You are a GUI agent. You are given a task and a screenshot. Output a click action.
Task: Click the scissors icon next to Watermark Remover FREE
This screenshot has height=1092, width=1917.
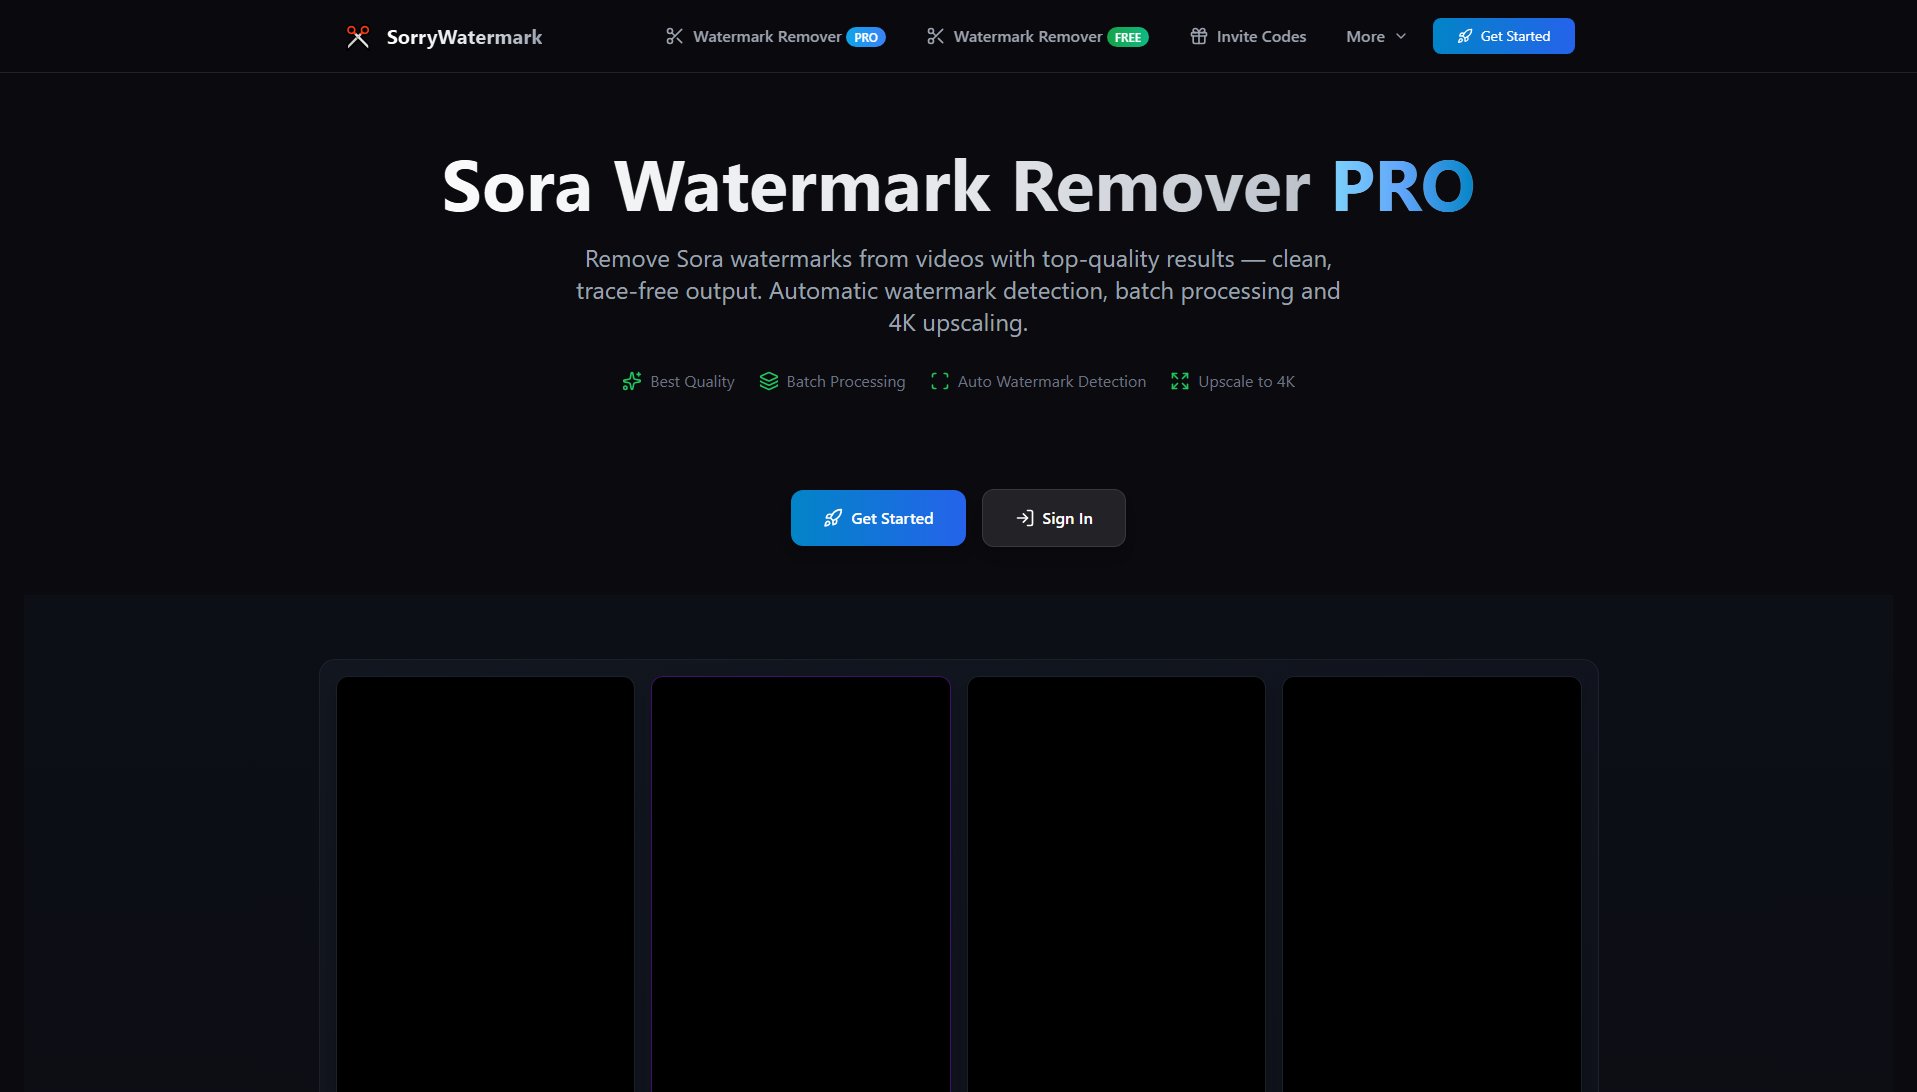click(936, 36)
